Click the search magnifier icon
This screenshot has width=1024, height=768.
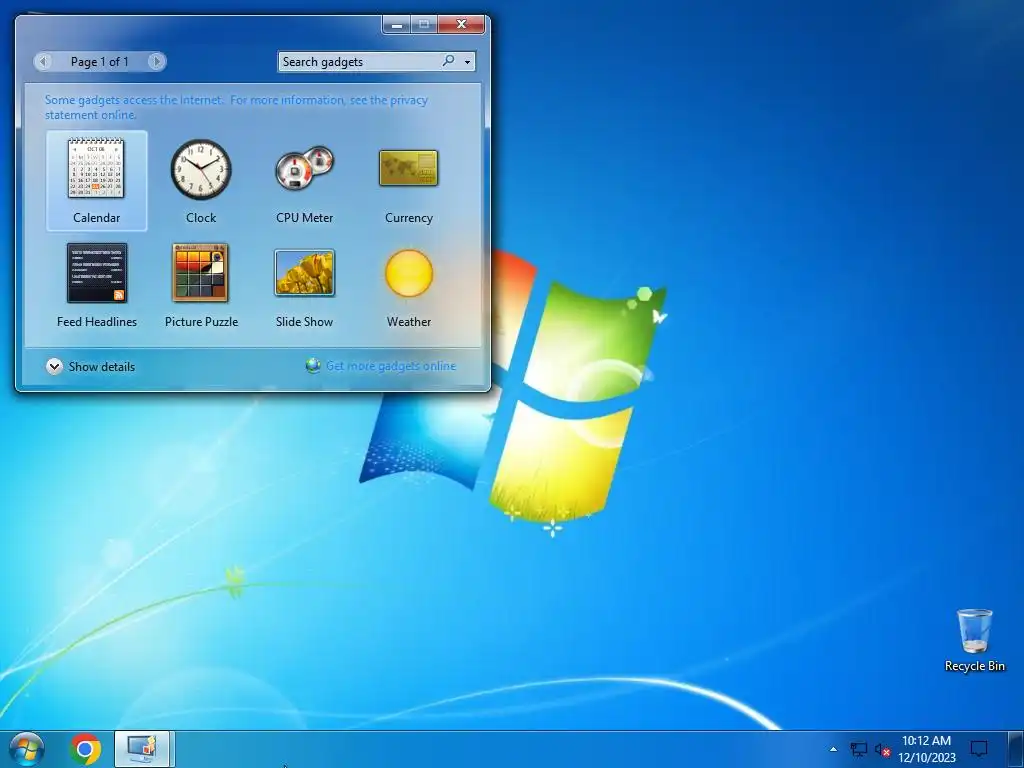[x=448, y=61]
